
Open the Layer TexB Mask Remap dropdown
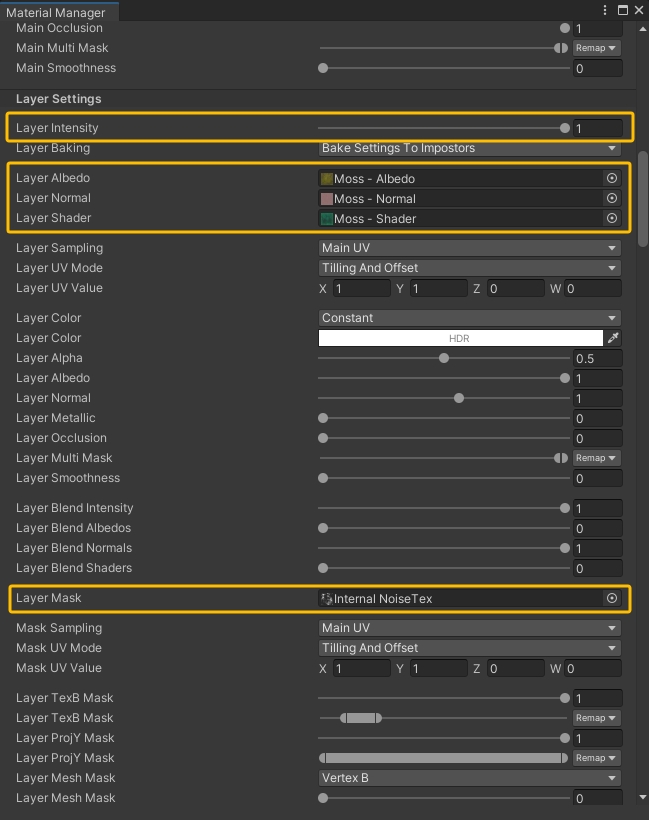point(597,718)
